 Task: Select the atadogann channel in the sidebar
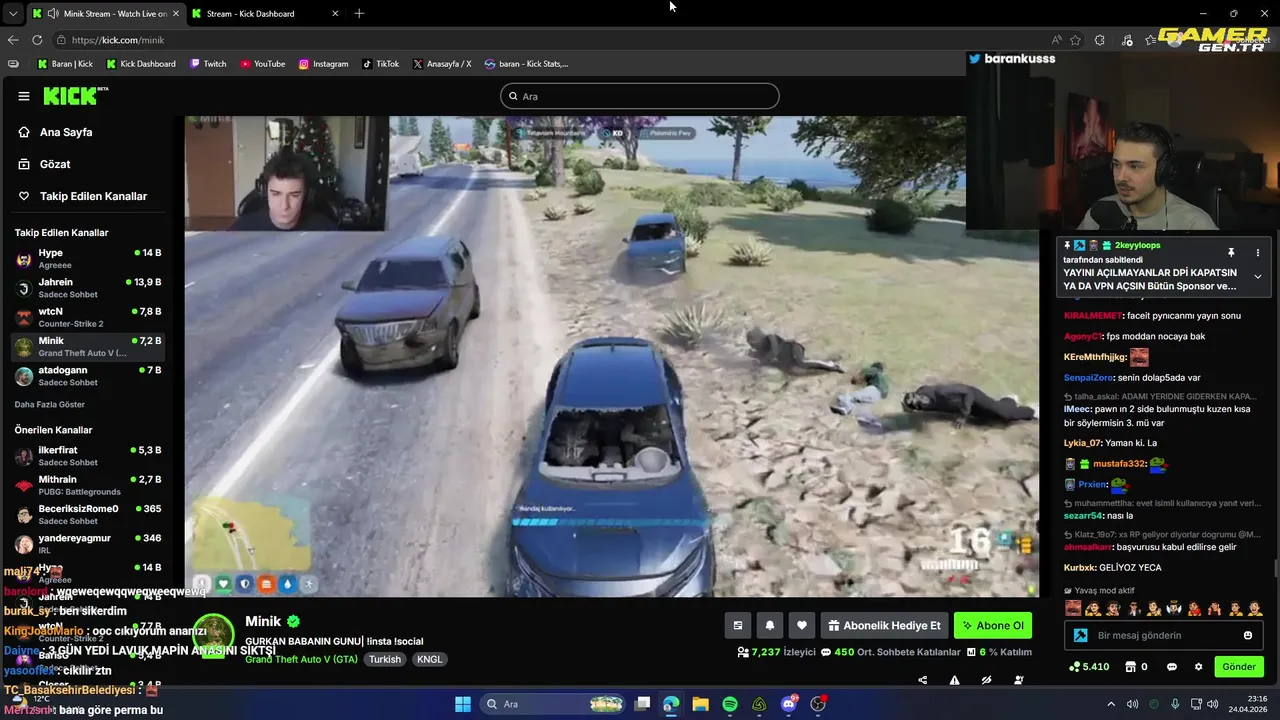[x=88, y=376]
